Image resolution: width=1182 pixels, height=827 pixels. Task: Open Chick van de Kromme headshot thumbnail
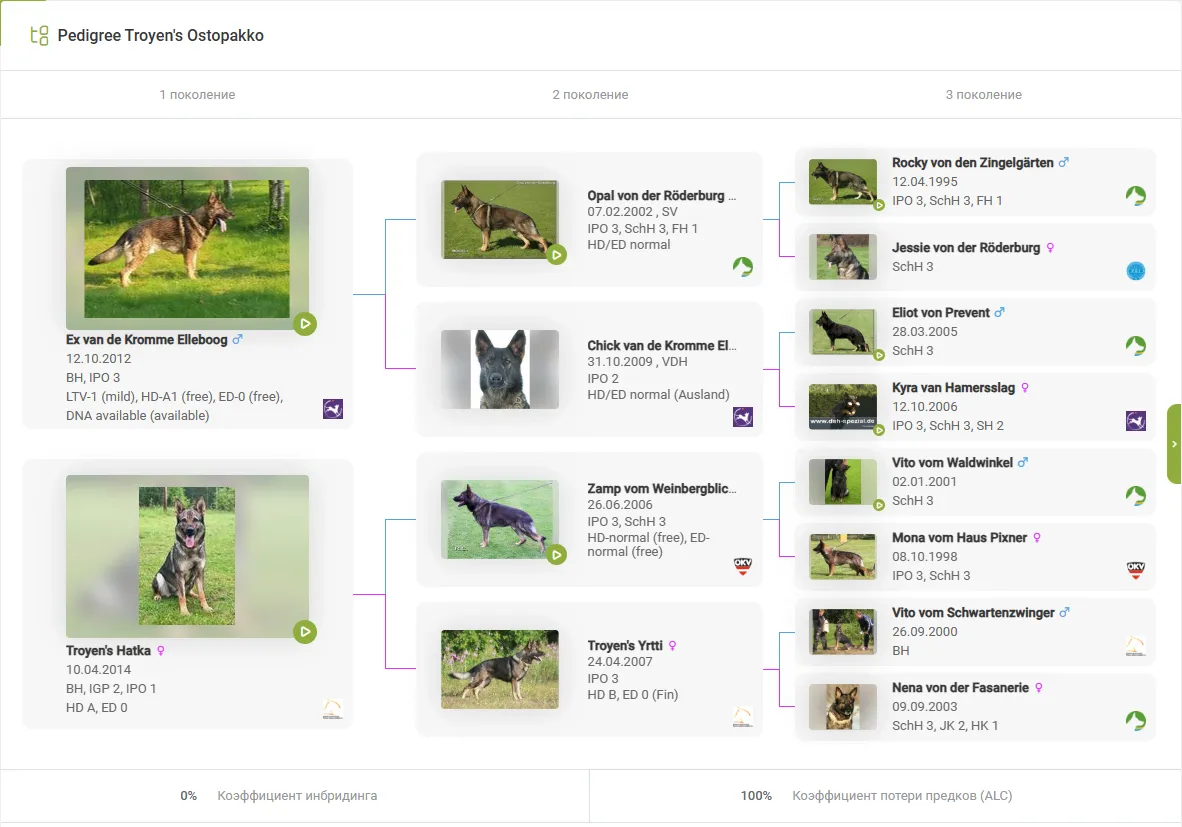(x=500, y=369)
